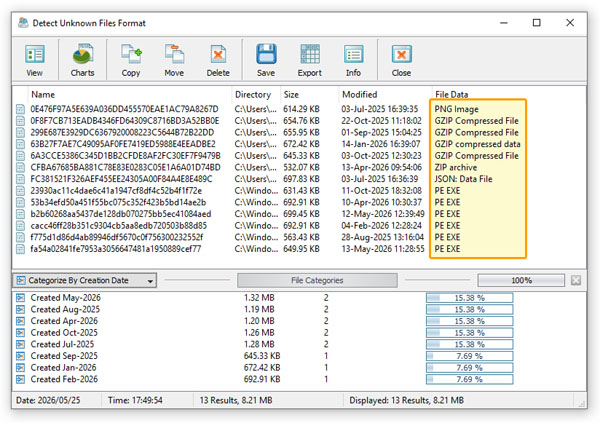
Task: Select file b2b60268aa5437de128db070275bb5ec41084aed
Action: (x=121, y=214)
